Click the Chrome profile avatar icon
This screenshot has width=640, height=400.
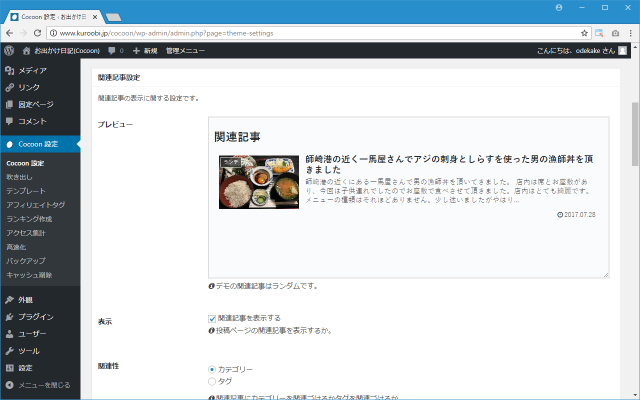(x=559, y=7)
